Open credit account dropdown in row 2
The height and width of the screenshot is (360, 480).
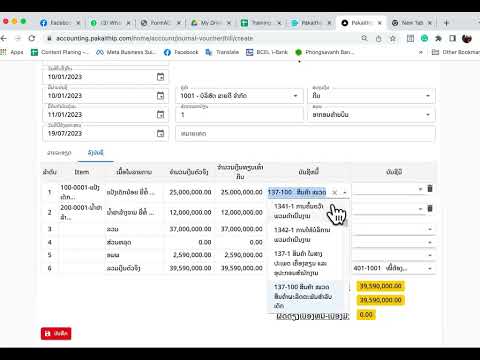click(420, 209)
